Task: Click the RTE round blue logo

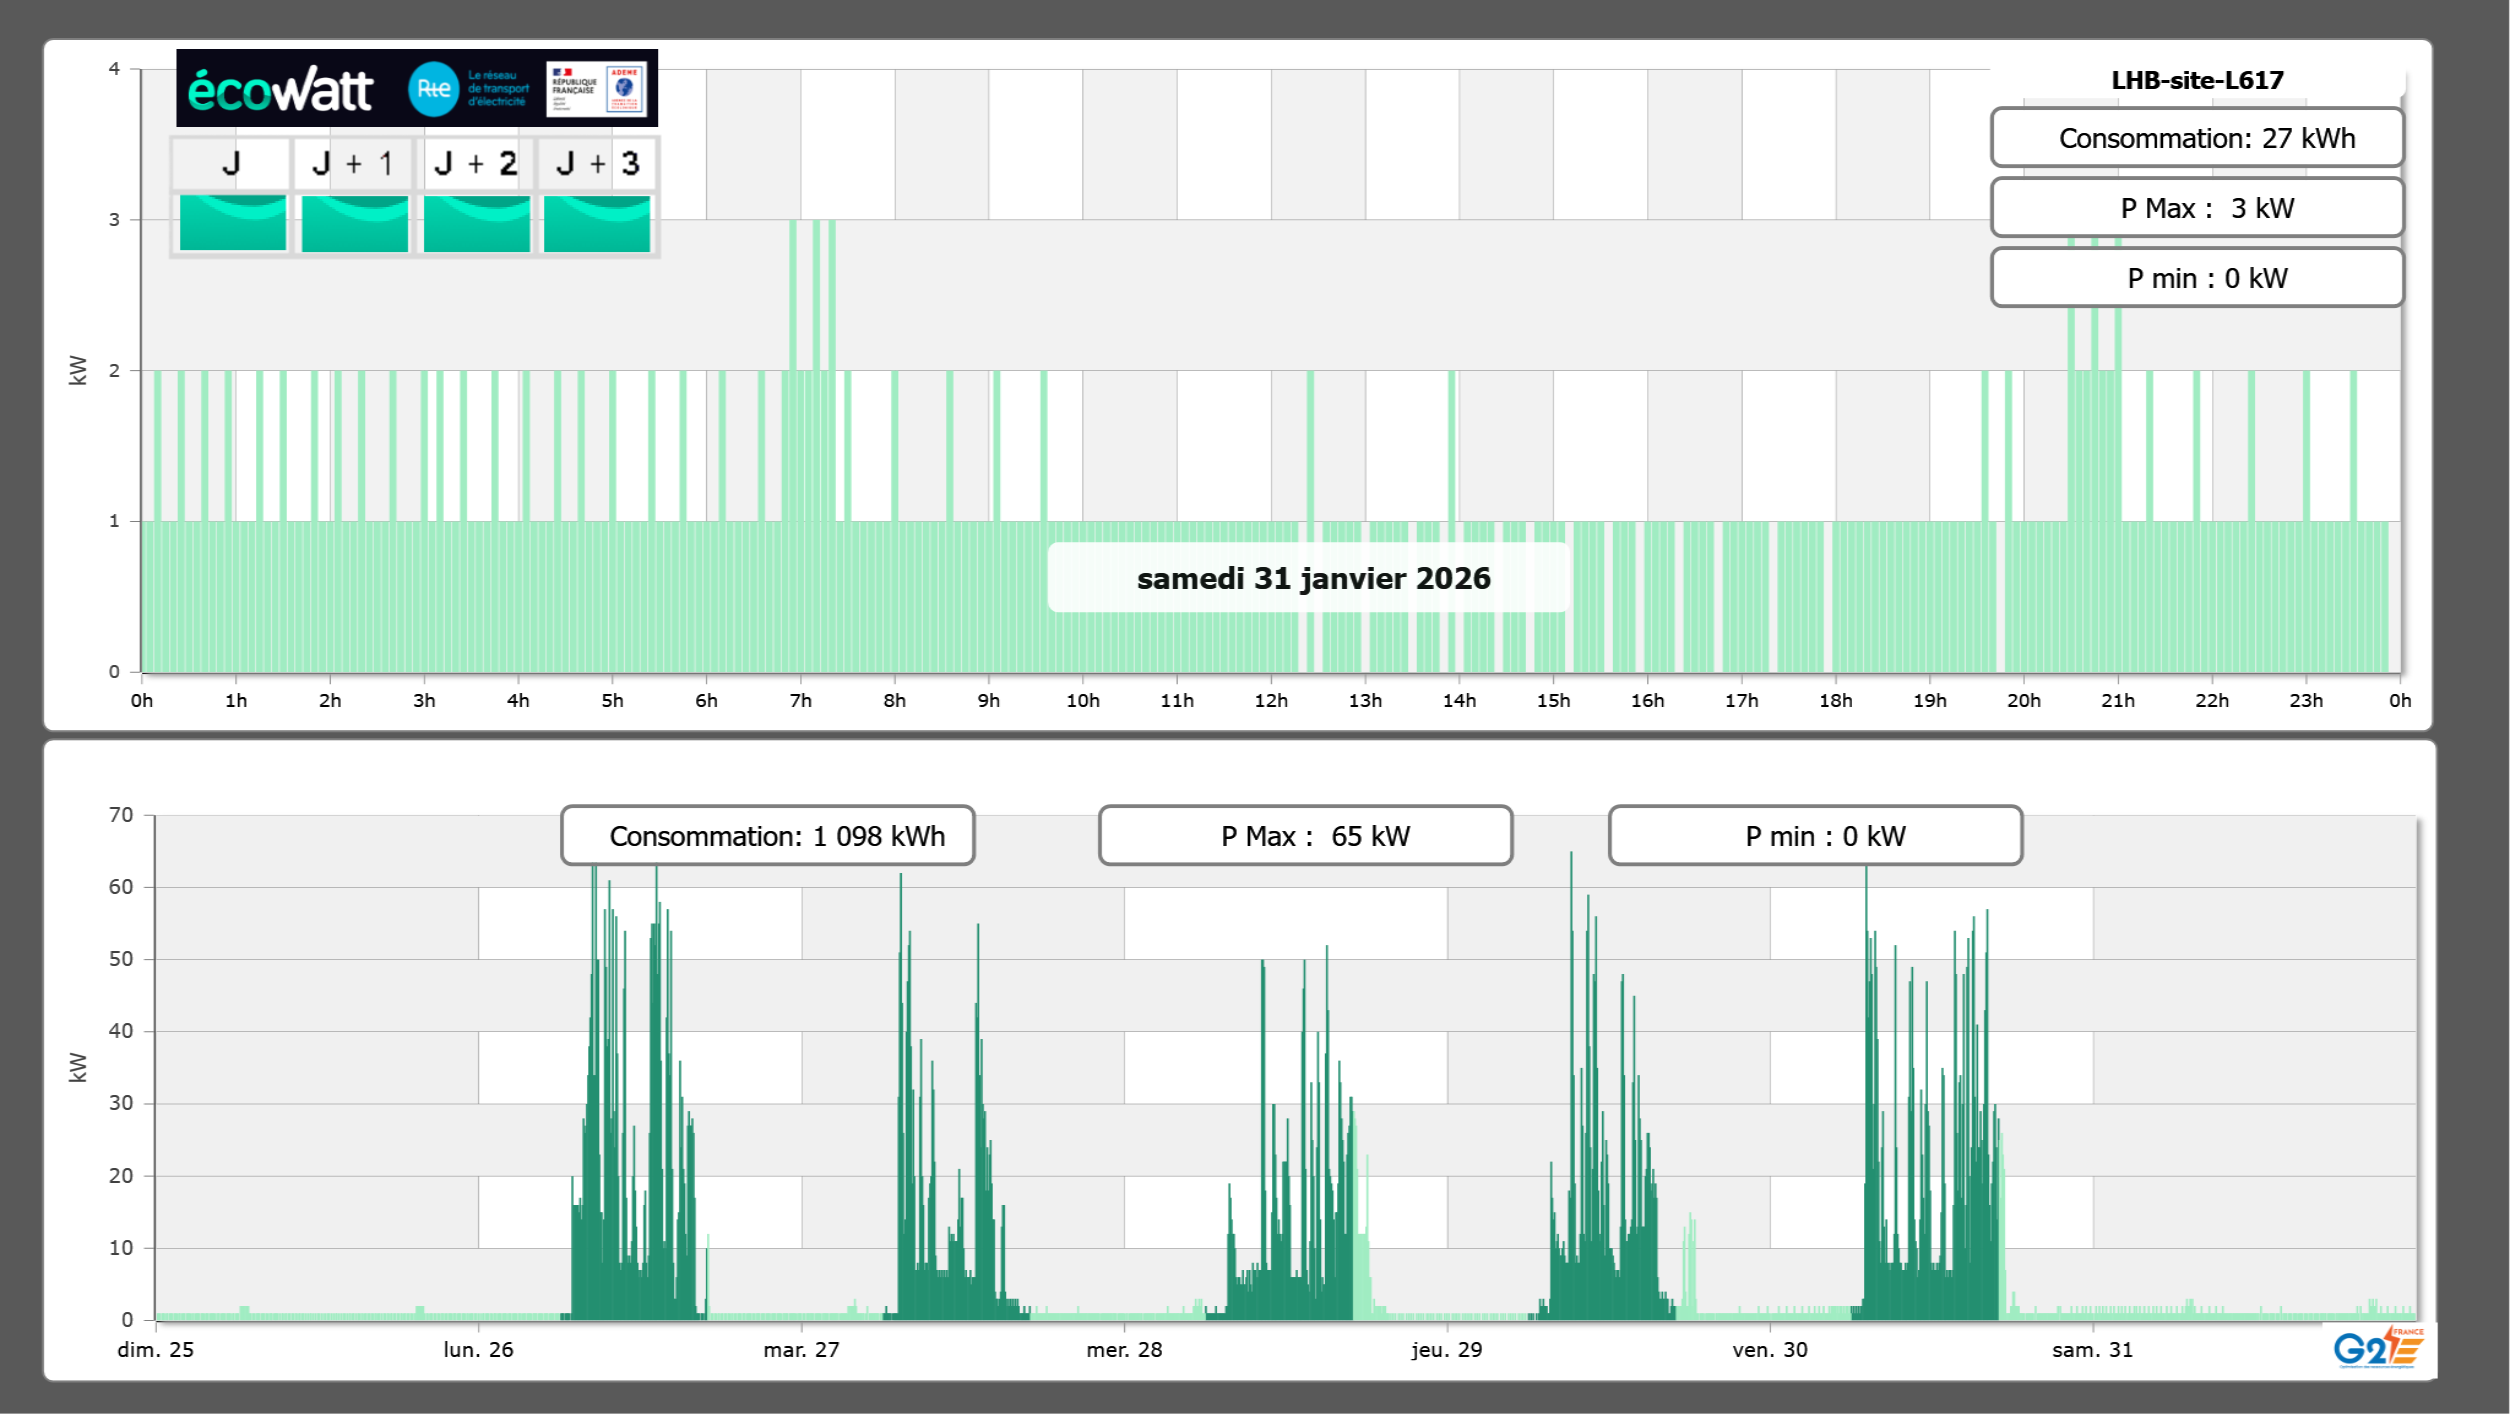Action: [433, 89]
